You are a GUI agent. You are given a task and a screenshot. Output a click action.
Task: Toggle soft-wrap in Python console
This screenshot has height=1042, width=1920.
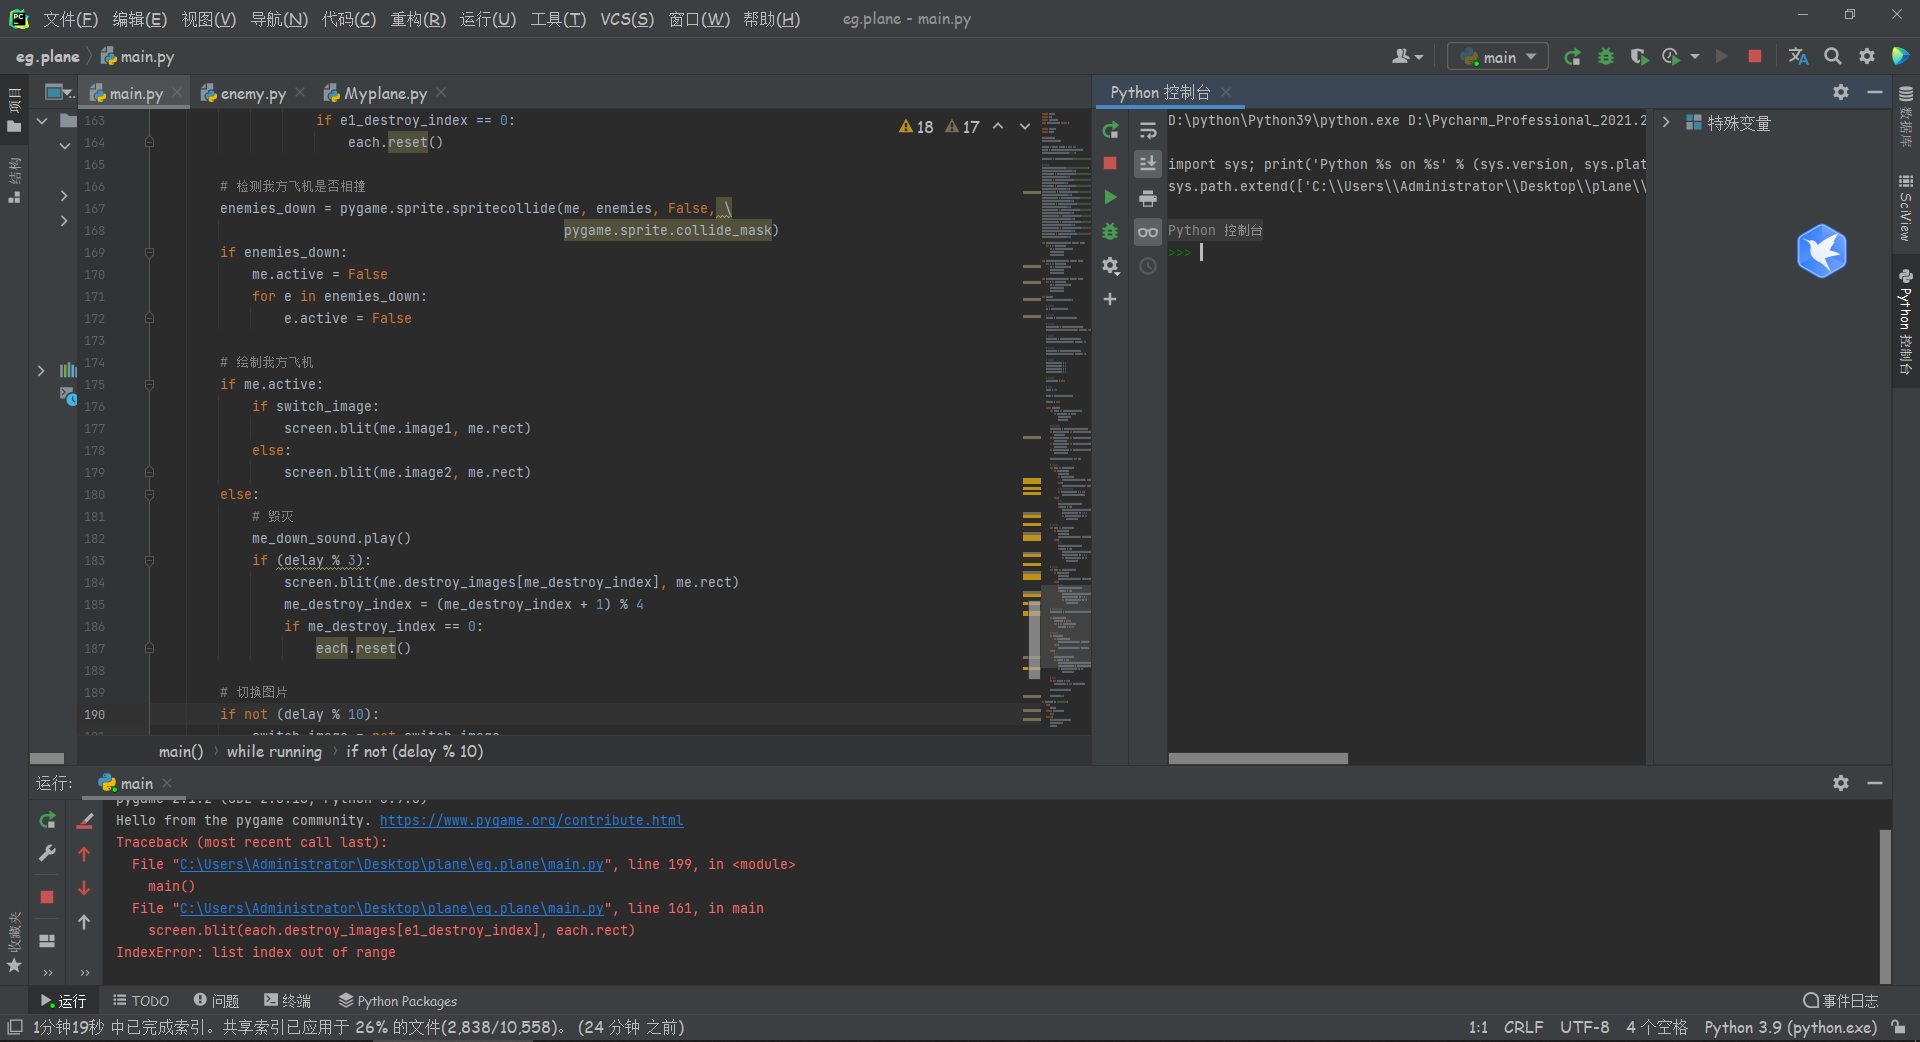pos(1148,130)
